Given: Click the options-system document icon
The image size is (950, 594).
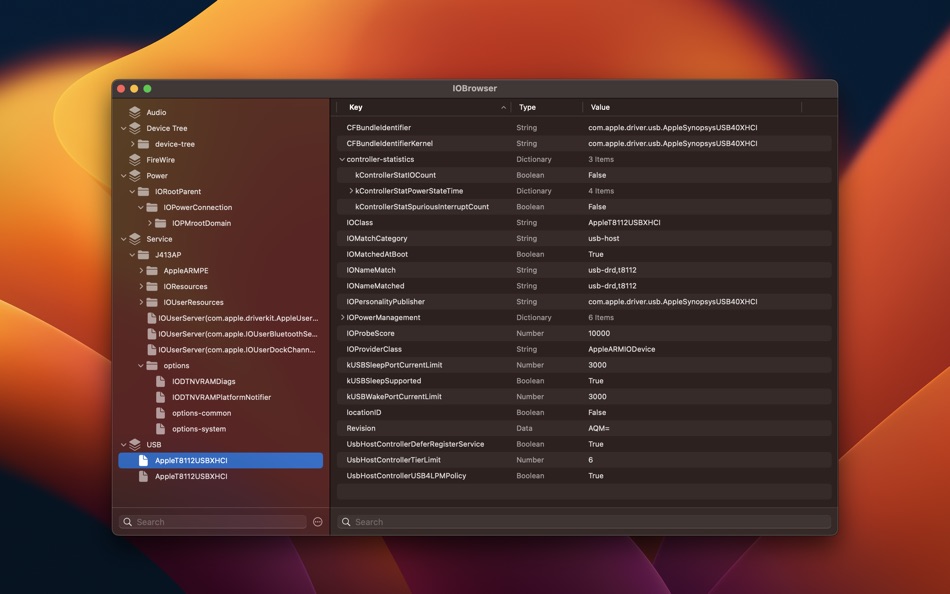Looking at the screenshot, I should tap(161, 429).
